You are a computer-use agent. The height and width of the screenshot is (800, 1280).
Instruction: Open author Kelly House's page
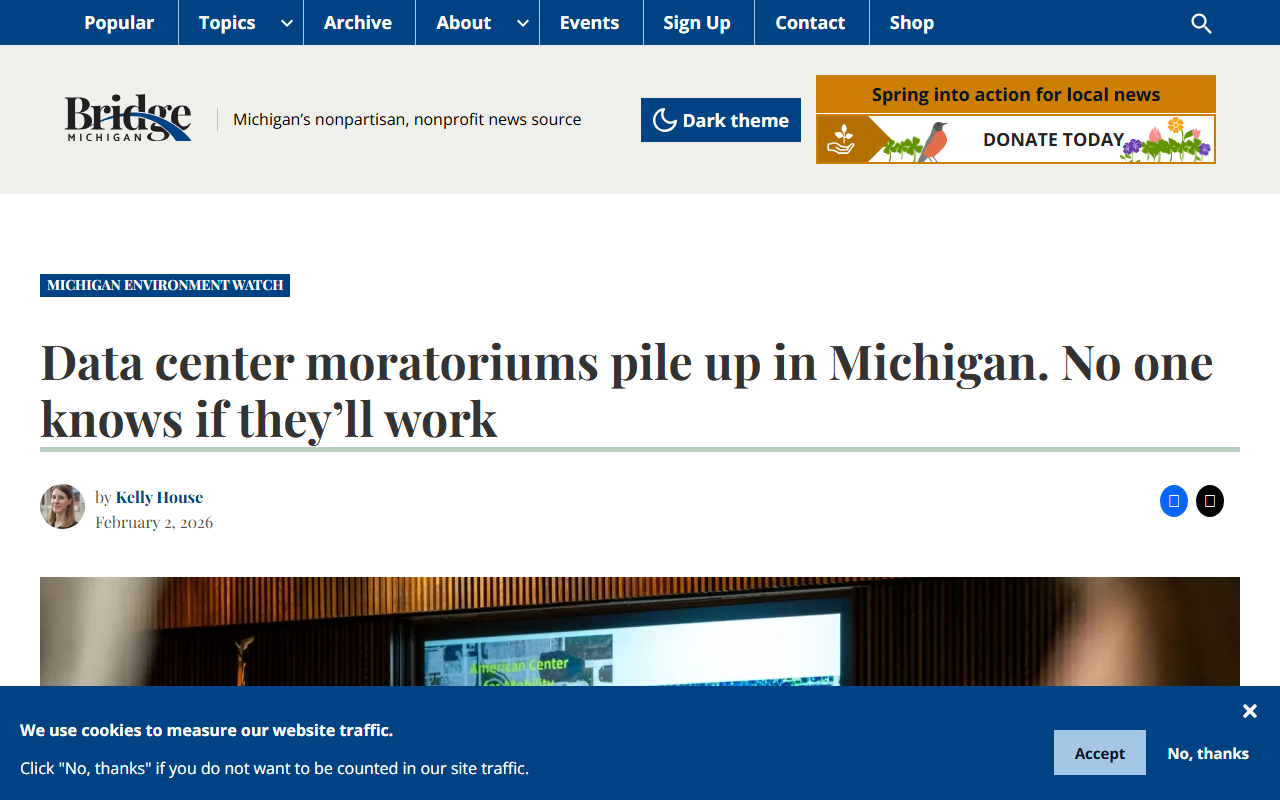tap(159, 497)
